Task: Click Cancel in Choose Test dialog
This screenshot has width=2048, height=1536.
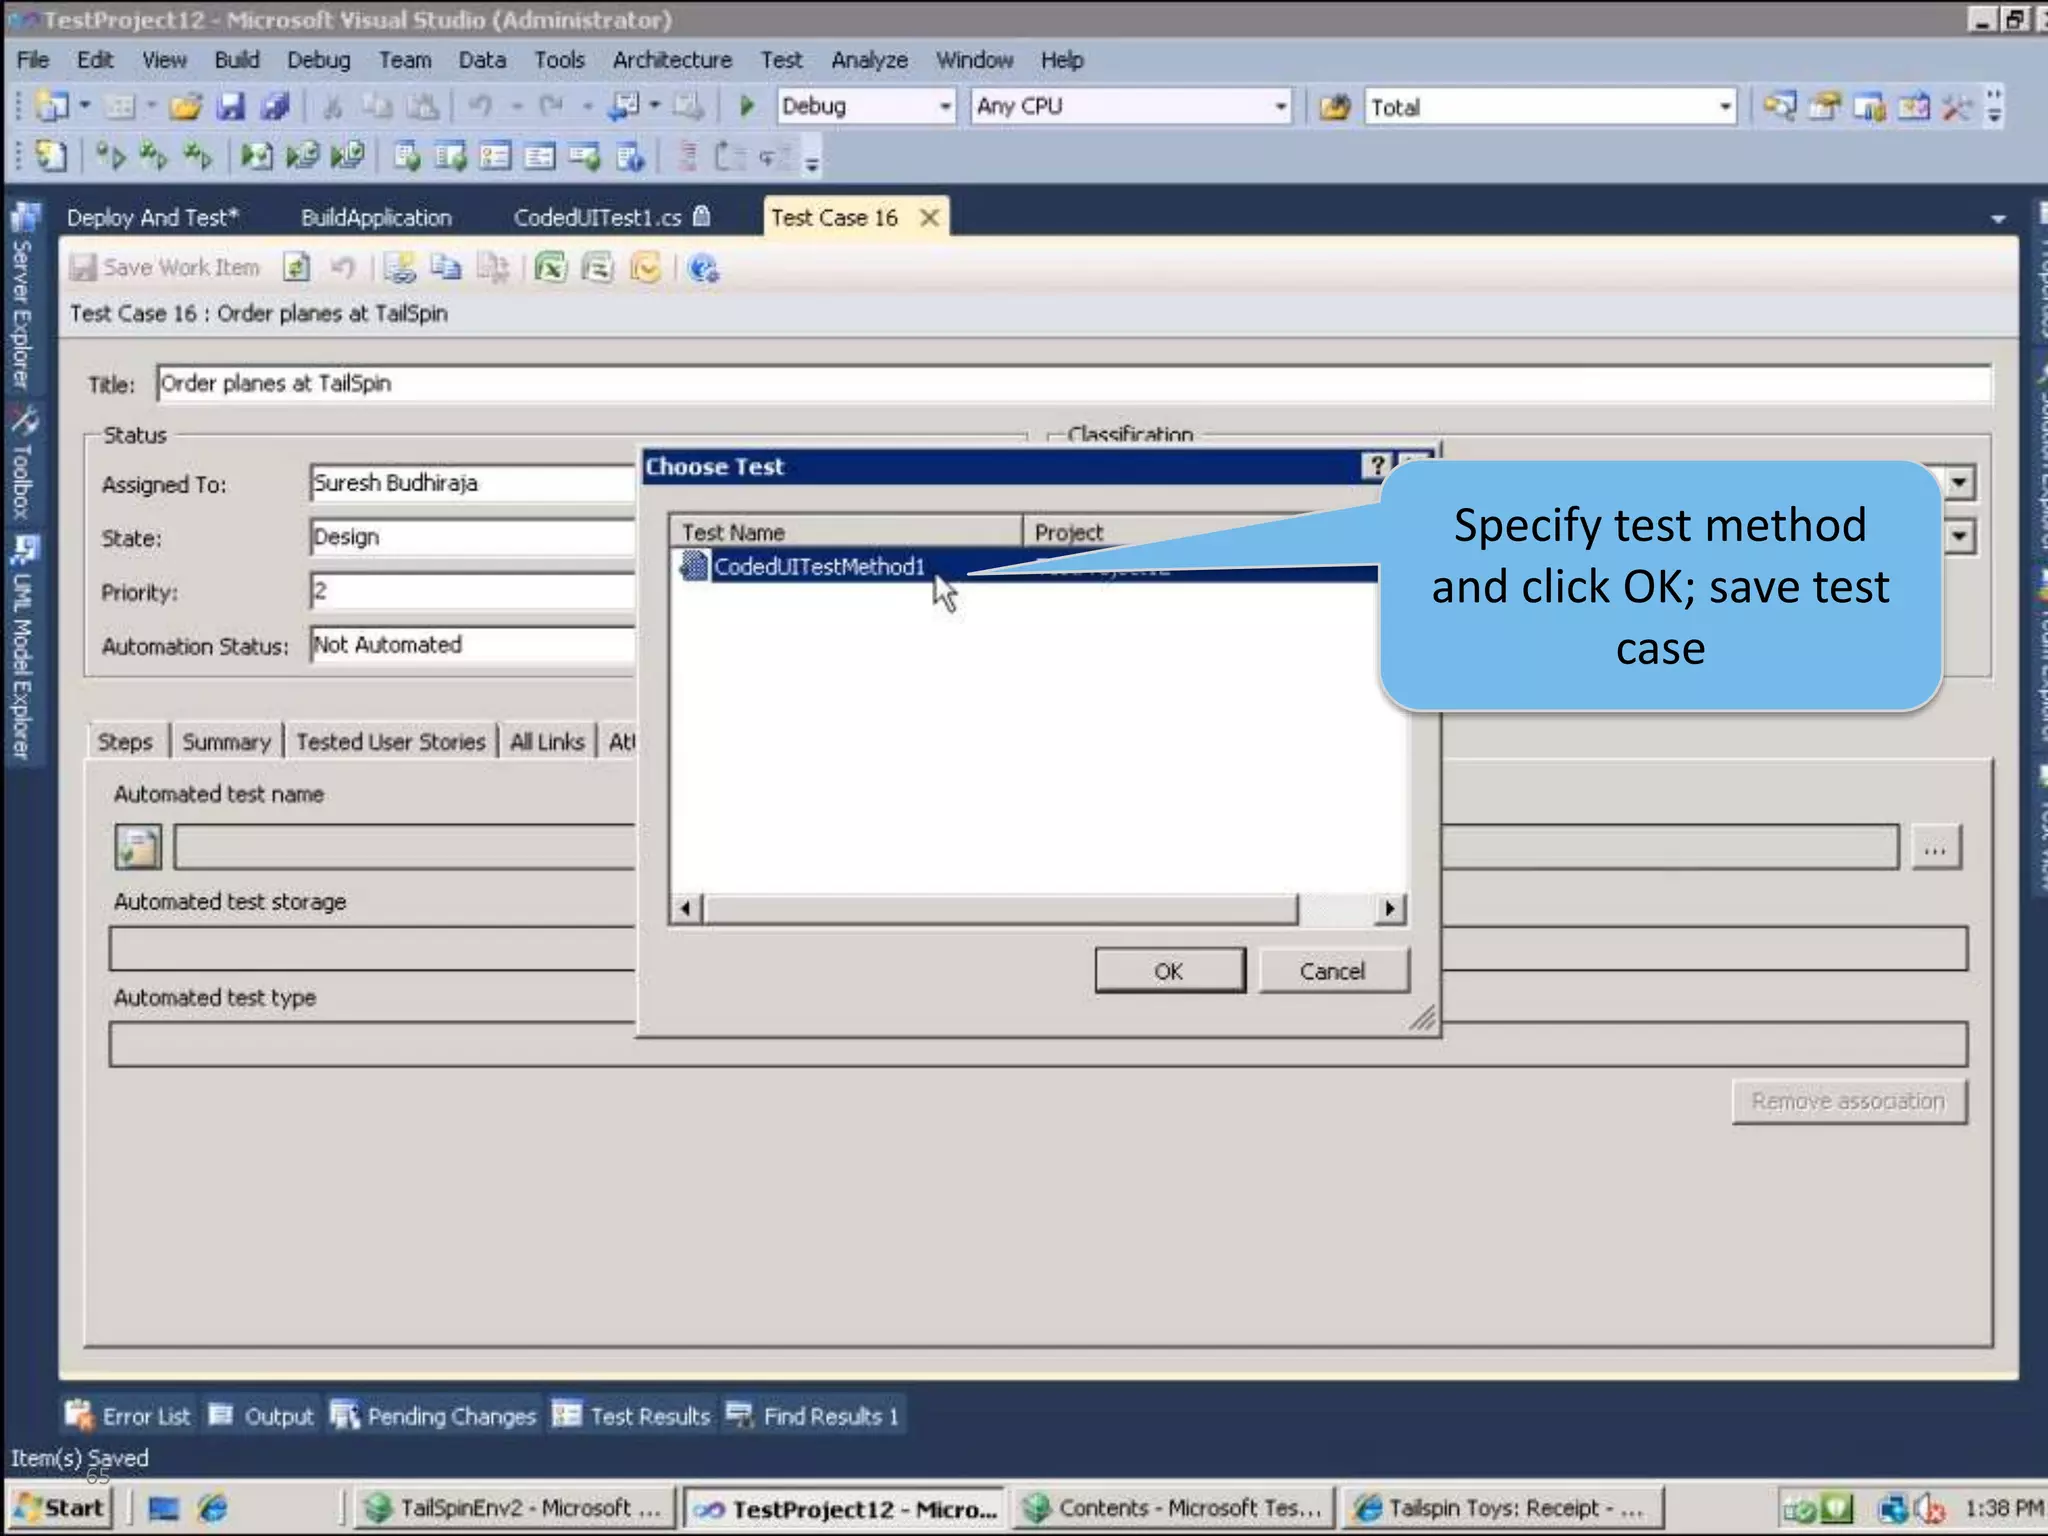Action: pos(1333,970)
